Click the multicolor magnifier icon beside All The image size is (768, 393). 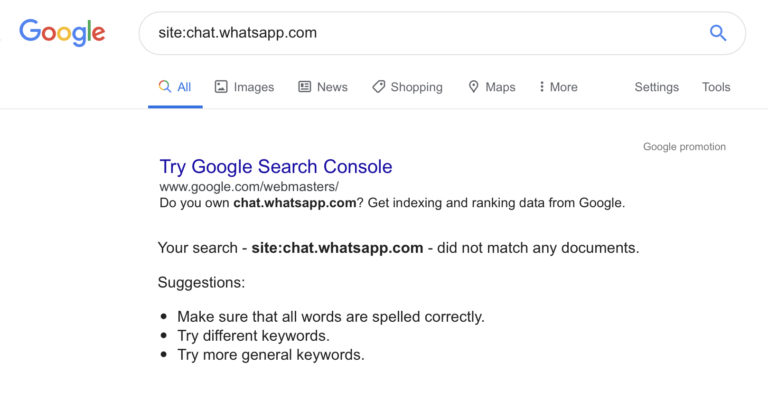[x=165, y=87]
